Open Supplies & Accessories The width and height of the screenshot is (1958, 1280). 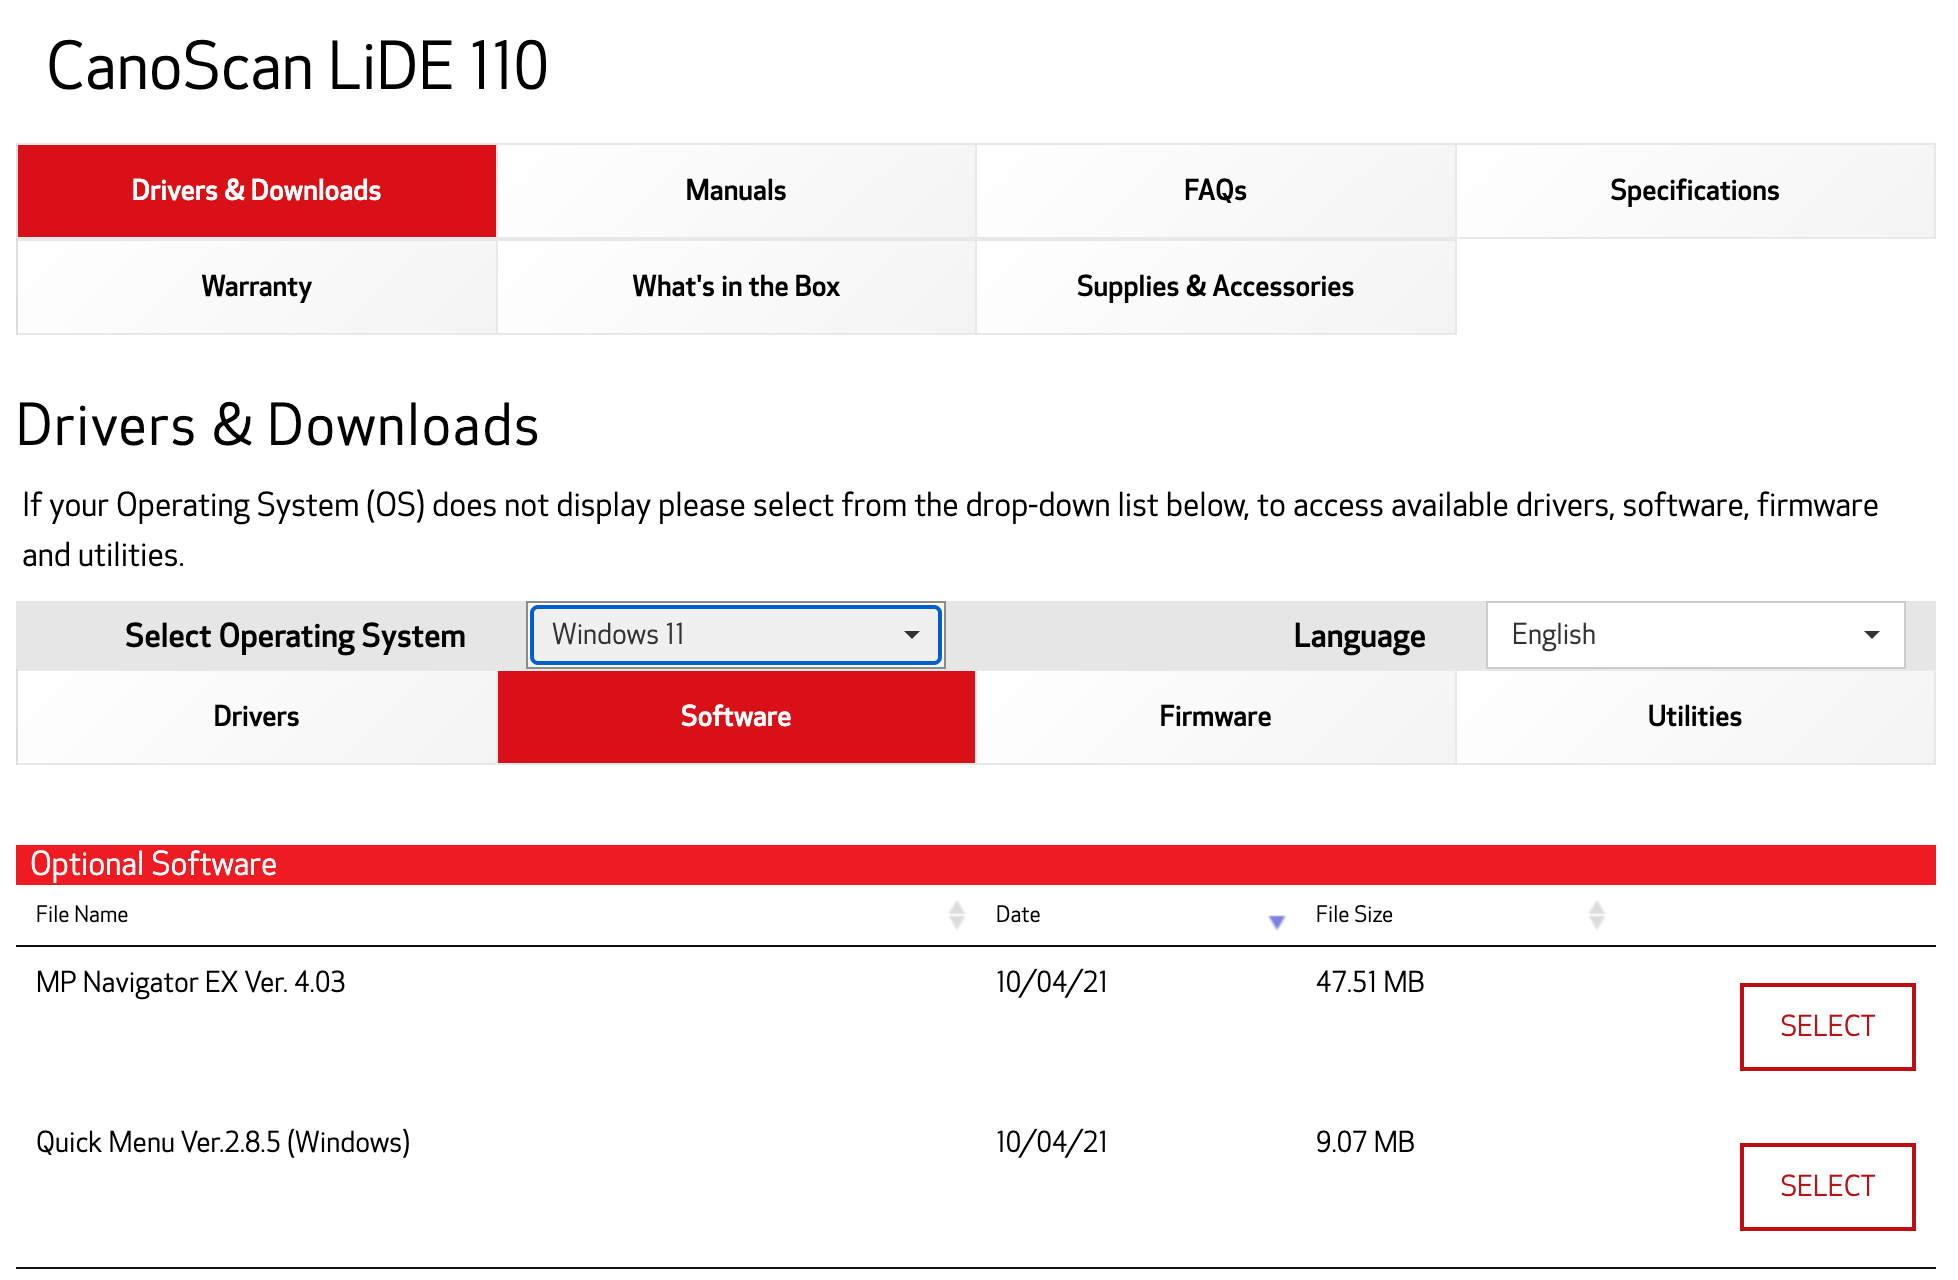click(1214, 286)
